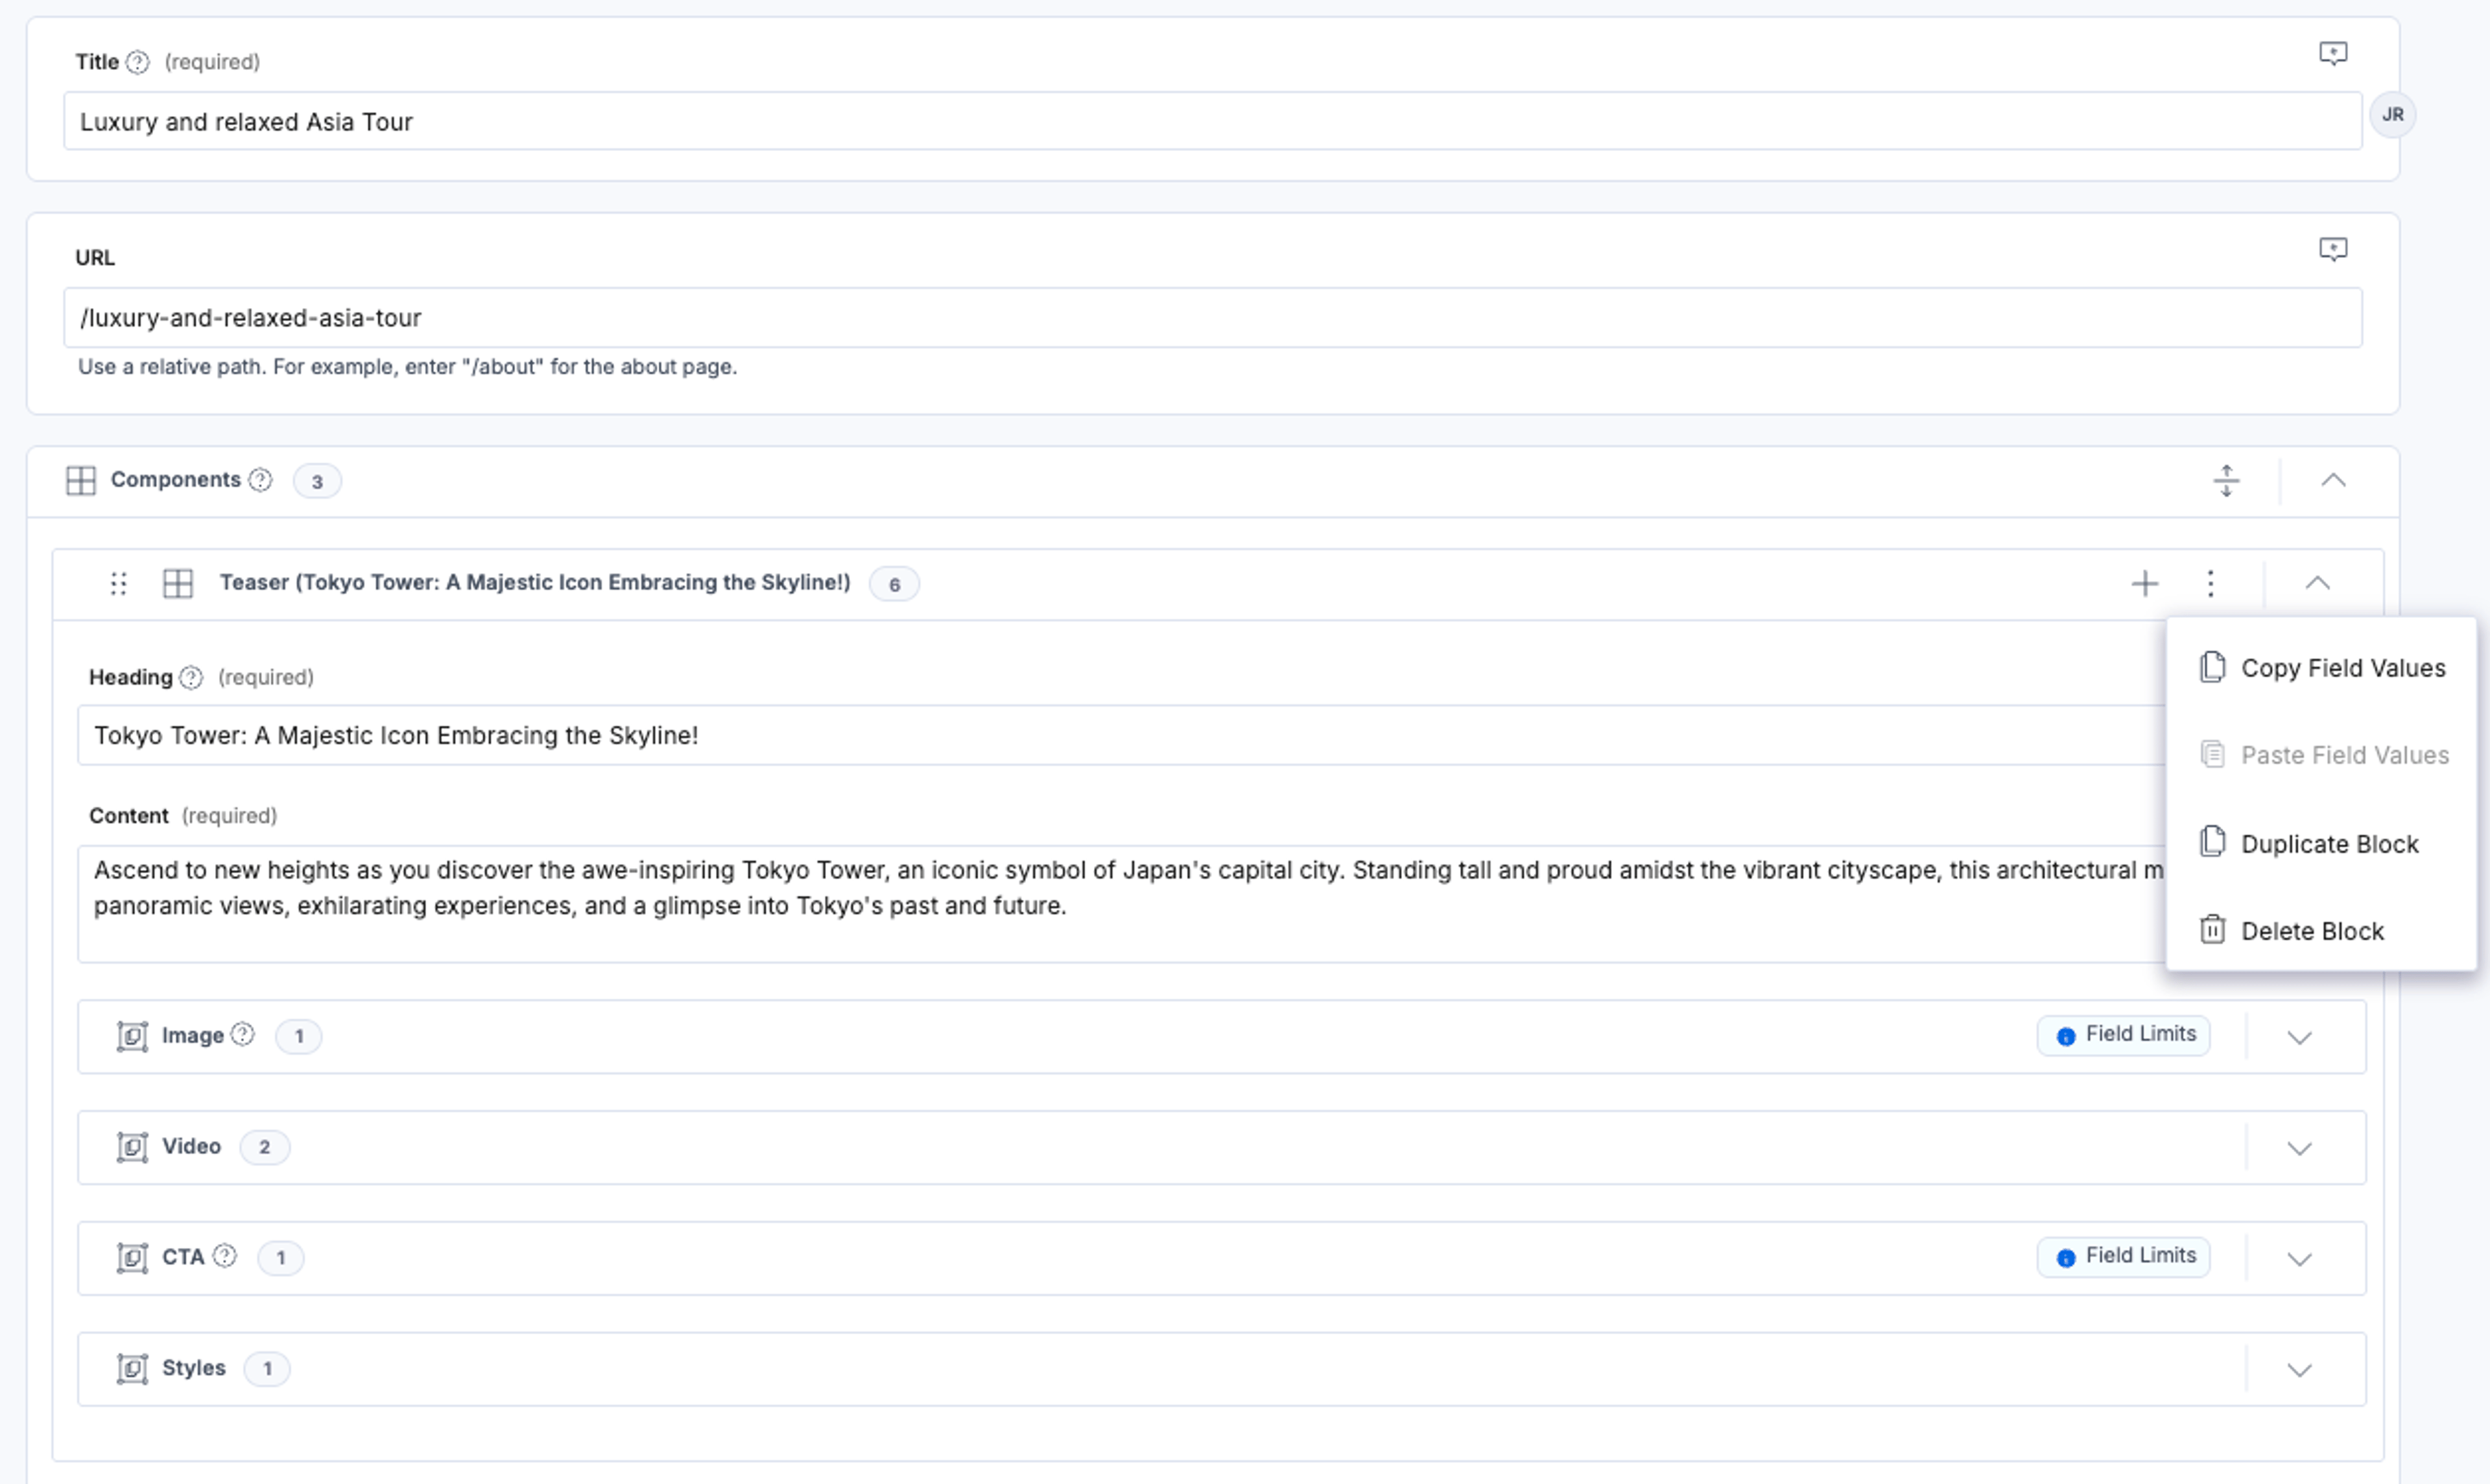Screen dimensions: 2490x1484
Task: Click the collapse-all icon in Components header
Action: pos(2226,481)
